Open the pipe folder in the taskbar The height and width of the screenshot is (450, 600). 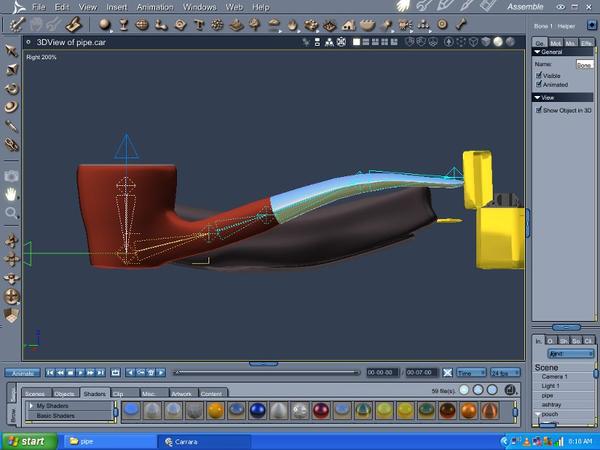pyautogui.click(x=109, y=442)
